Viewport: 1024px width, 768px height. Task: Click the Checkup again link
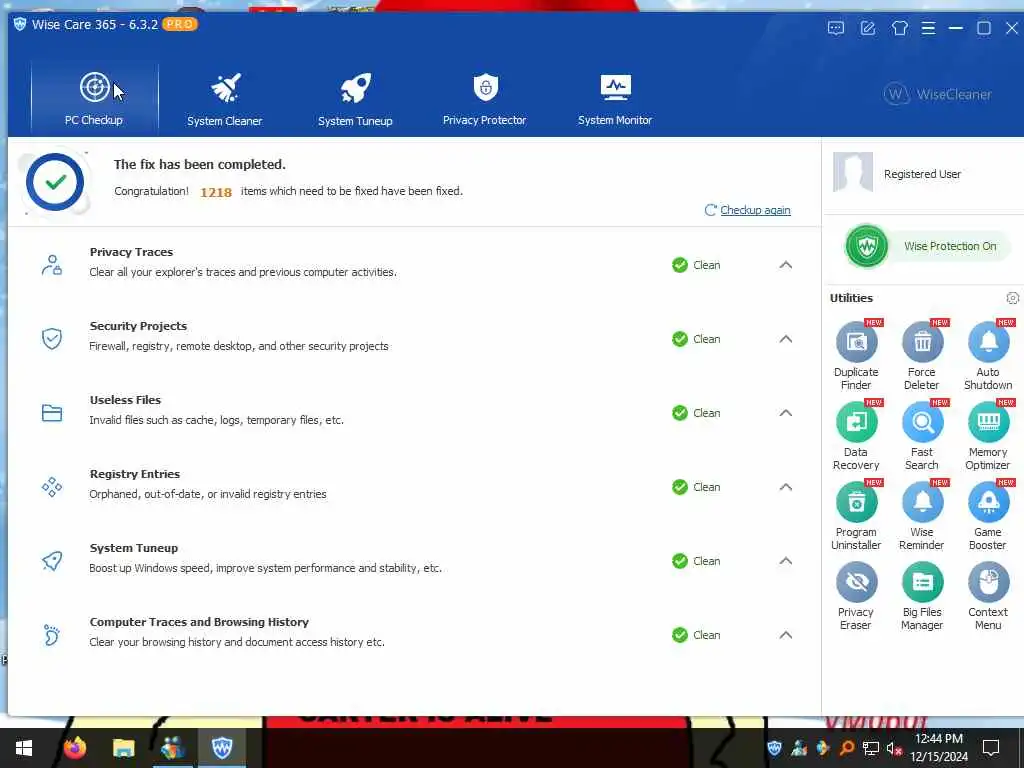coord(755,210)
